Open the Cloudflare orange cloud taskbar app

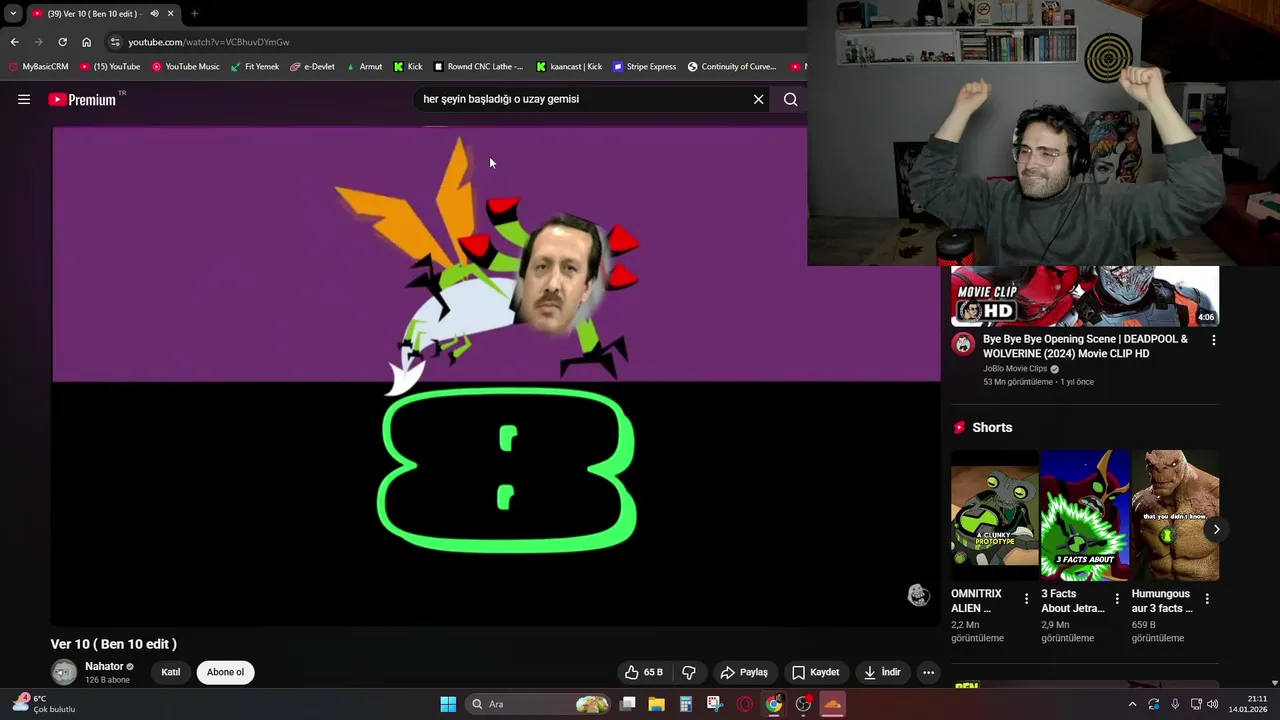[x=832, y=704]
